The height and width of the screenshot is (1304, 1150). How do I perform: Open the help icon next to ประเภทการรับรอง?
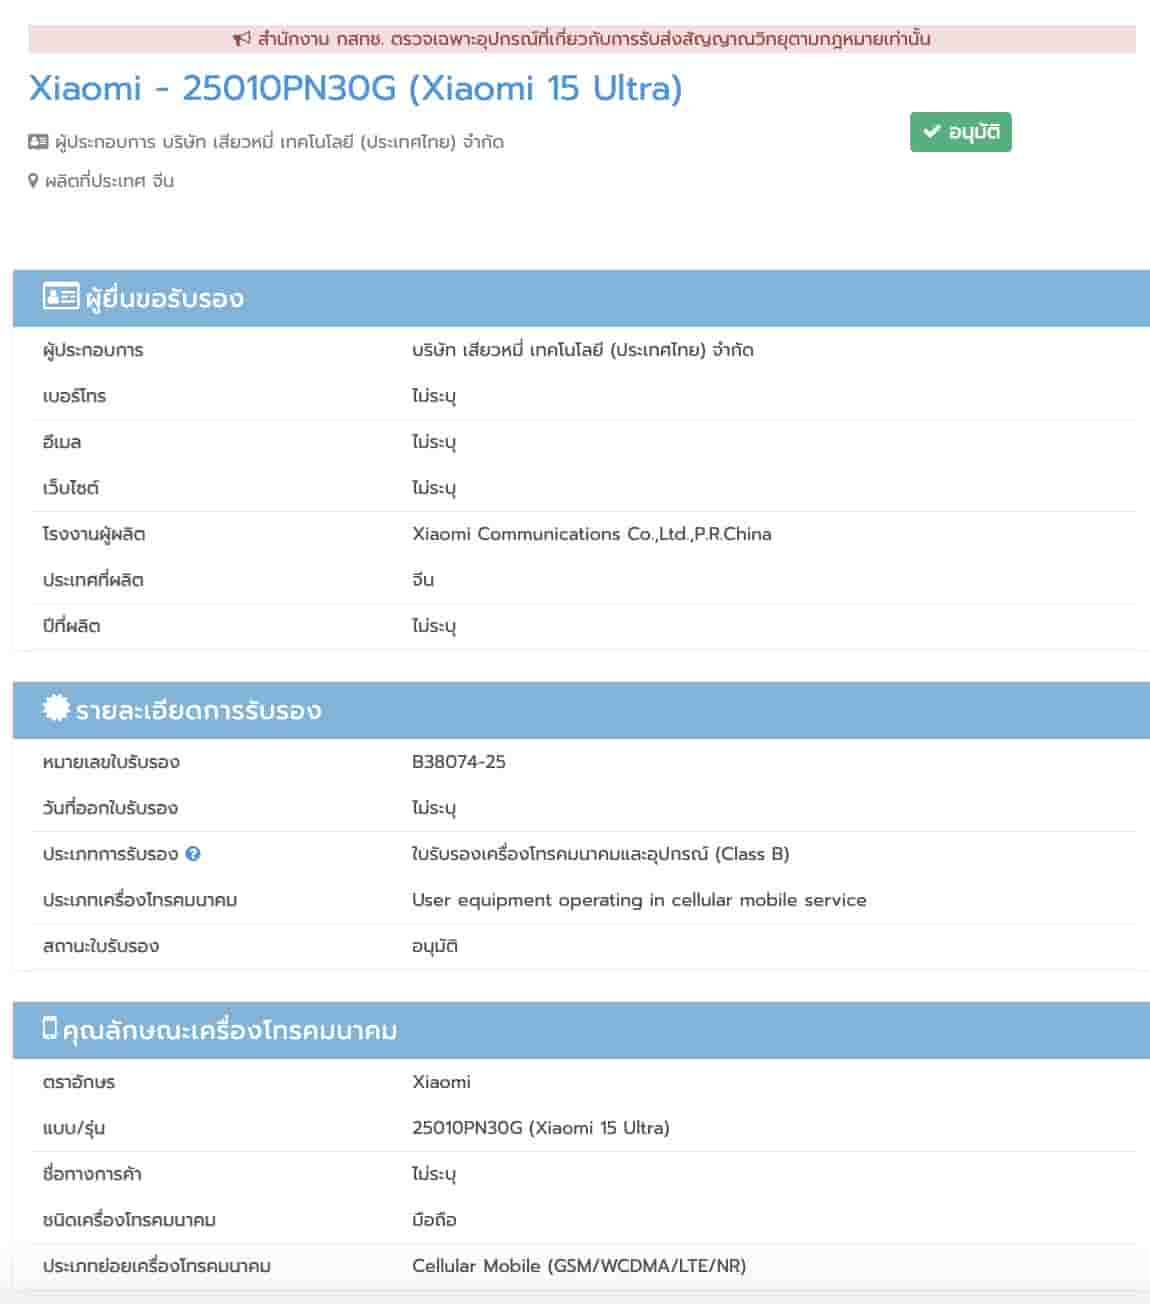[x=193, y=854]
